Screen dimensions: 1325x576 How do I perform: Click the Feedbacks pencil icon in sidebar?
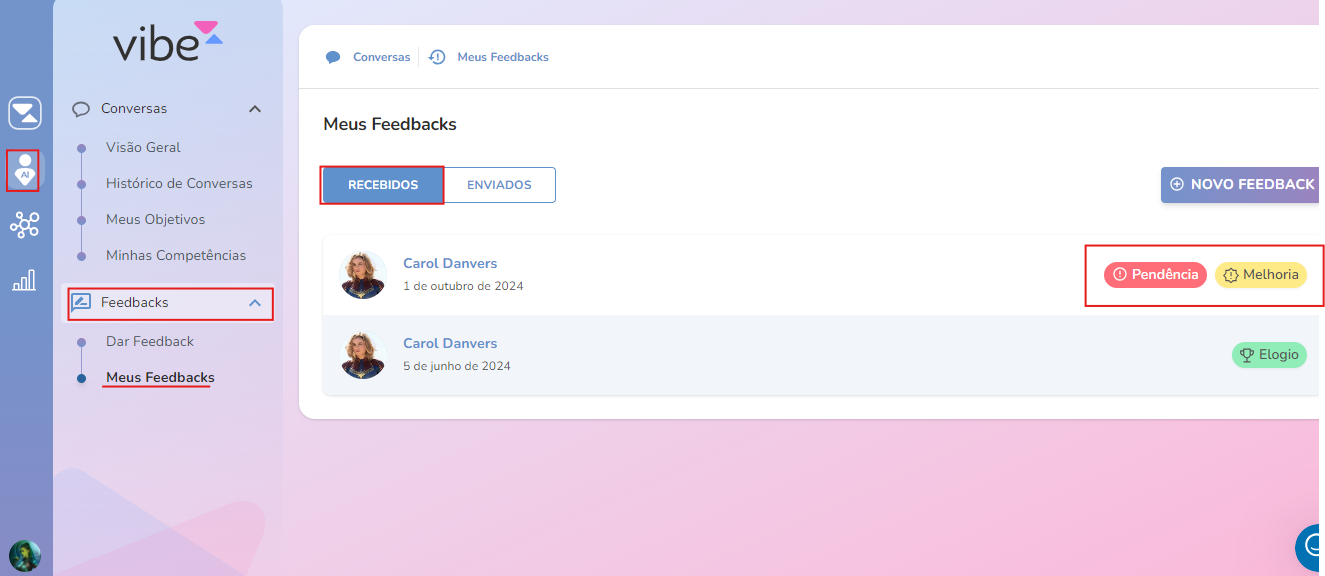pos(81,302)
